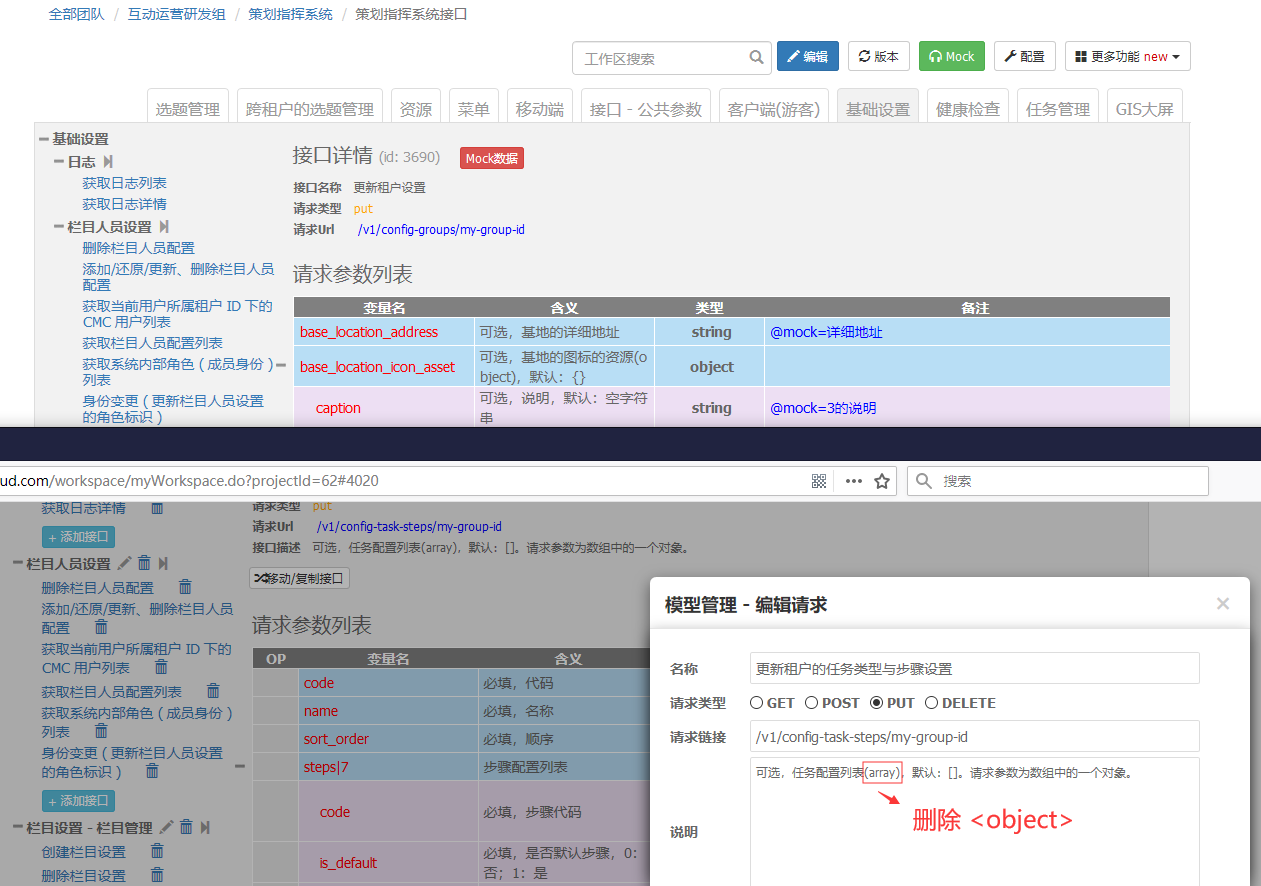This screenshot has width=1261, height=886.
Task: Click the QR code icon in address bar
Action: coord(819,481)
